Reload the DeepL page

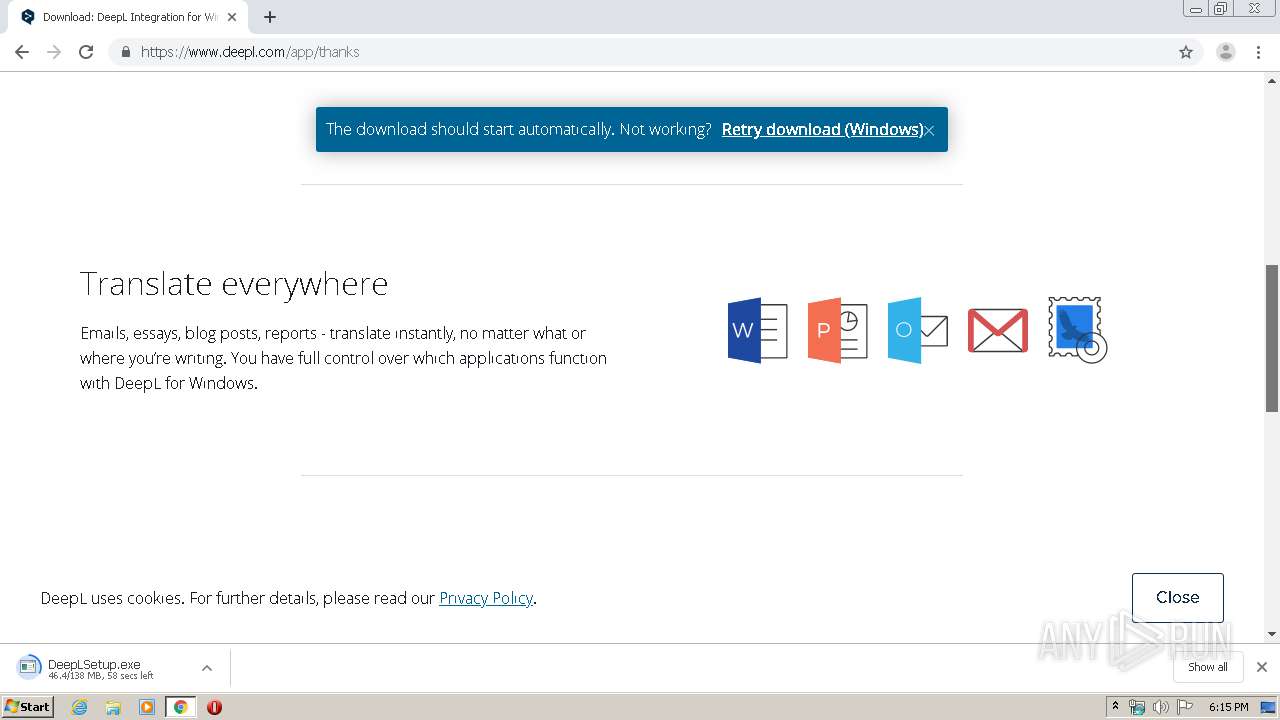coord(86,52)
